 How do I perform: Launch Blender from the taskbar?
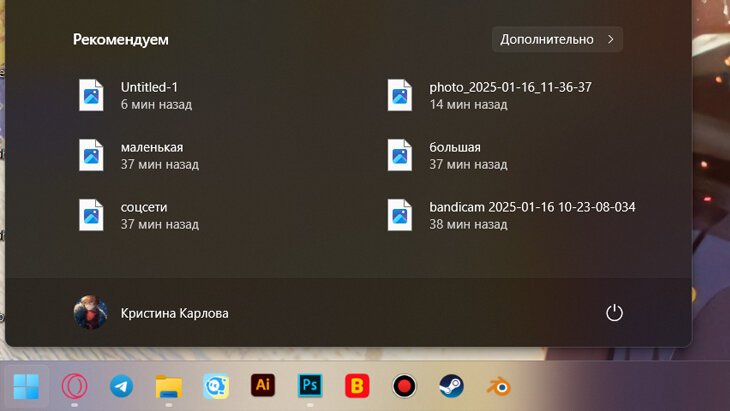tap(498, 386)
